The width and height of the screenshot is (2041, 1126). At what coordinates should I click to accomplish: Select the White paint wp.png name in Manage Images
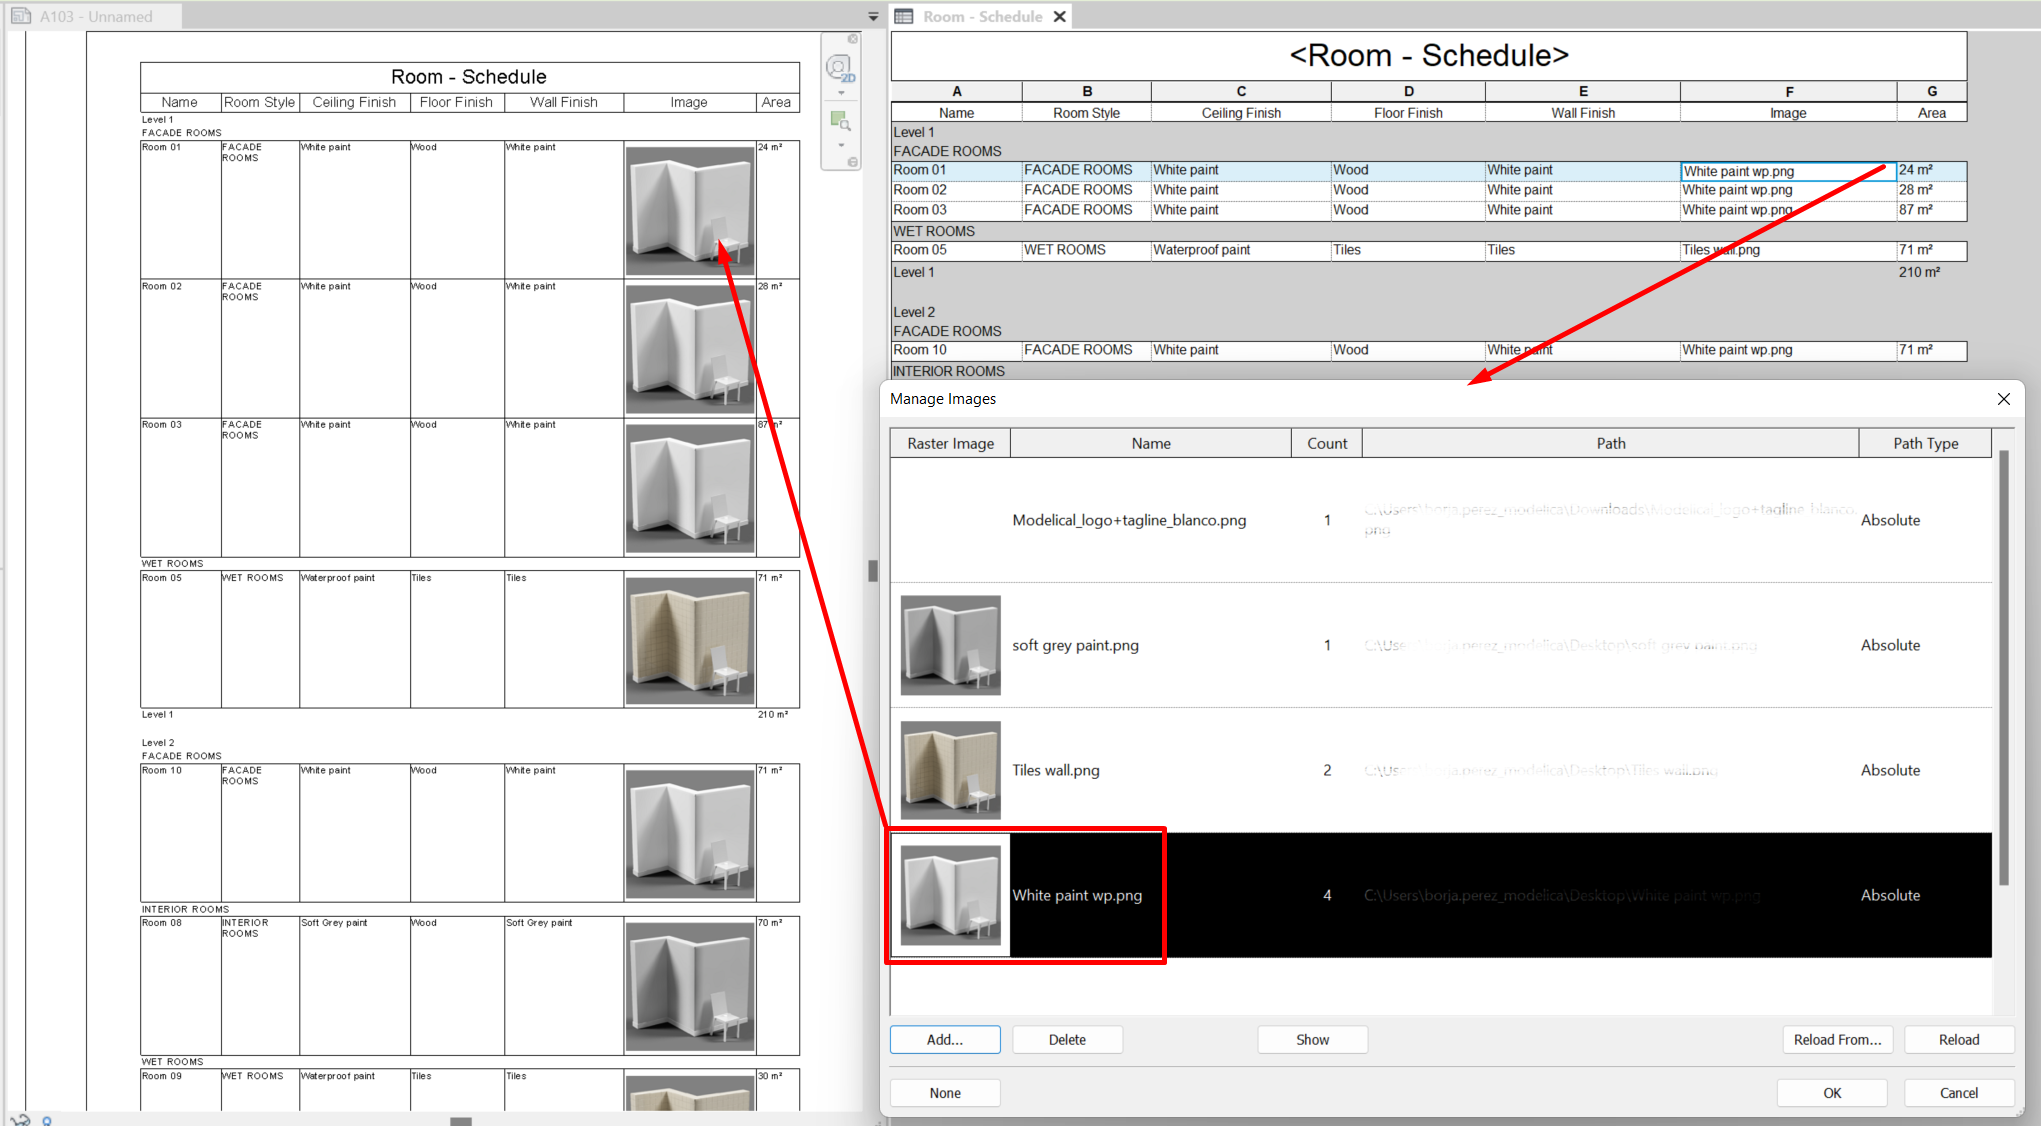[x=1077, y=895]
